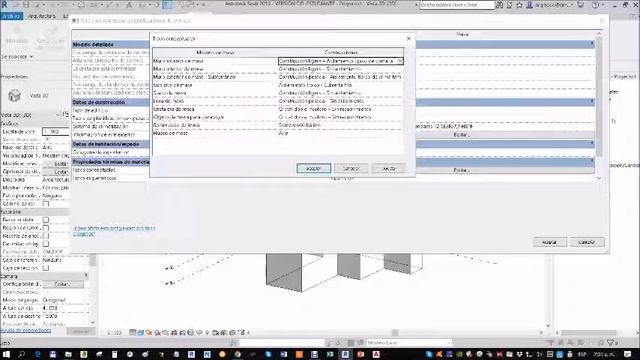Click Aceptar in the energy settings dialog

[549, 242]
